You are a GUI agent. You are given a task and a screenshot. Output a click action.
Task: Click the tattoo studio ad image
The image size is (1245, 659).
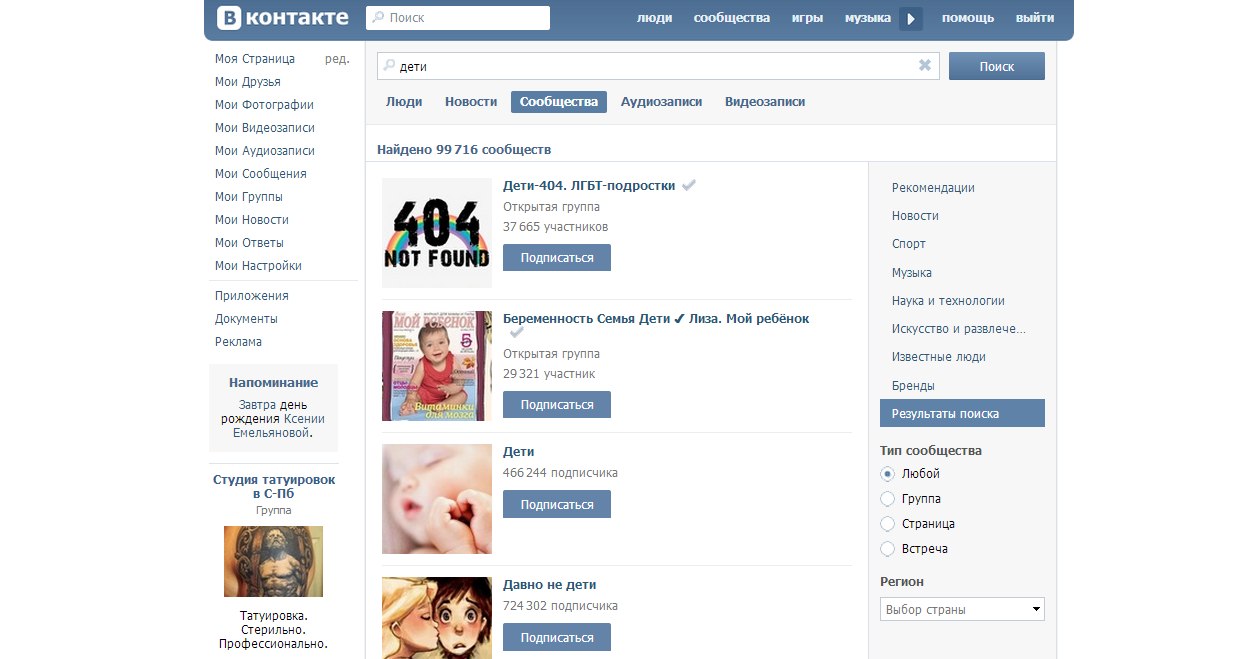(x=273, y=561)
